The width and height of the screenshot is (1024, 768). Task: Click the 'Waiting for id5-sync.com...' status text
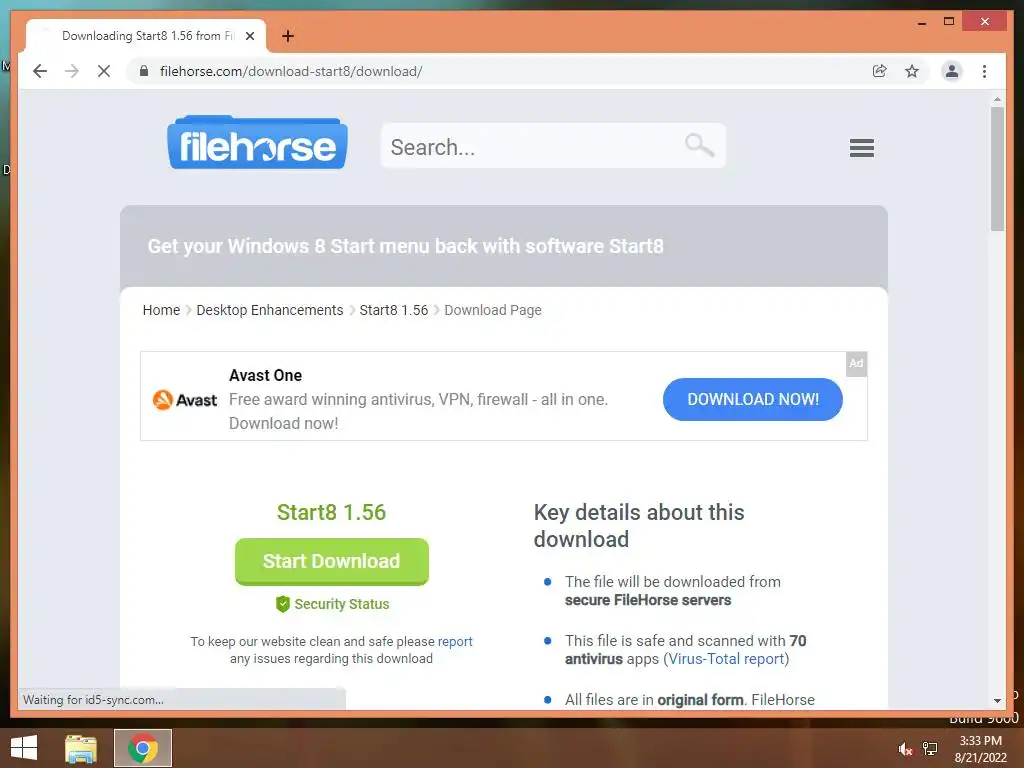pos(93,699)
